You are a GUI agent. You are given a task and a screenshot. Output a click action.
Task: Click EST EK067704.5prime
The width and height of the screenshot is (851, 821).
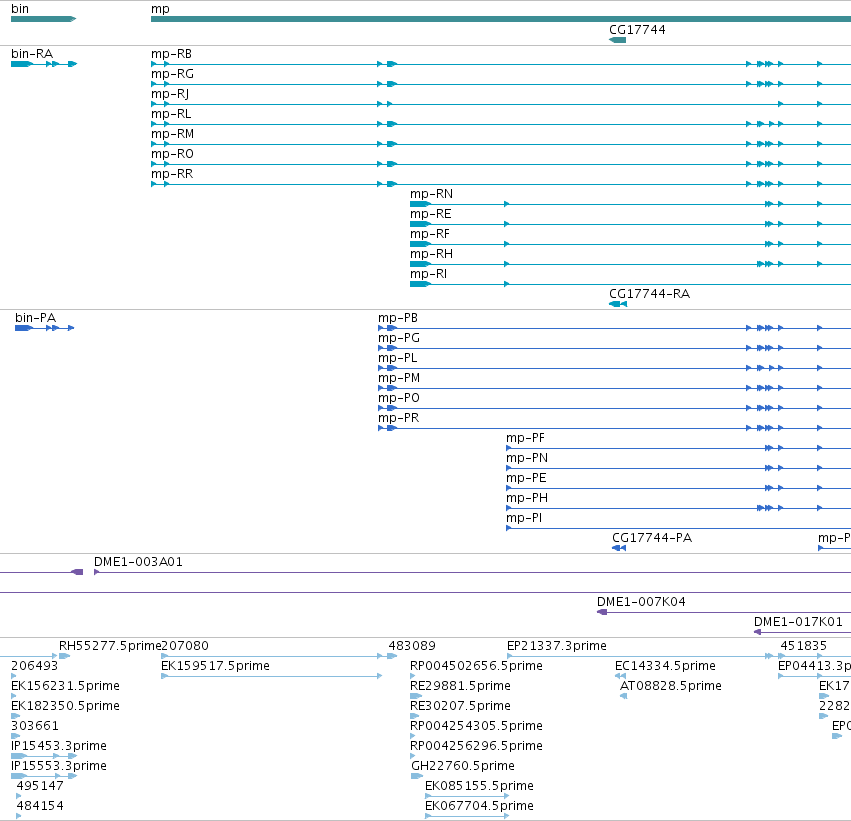[x=479, y=807]
